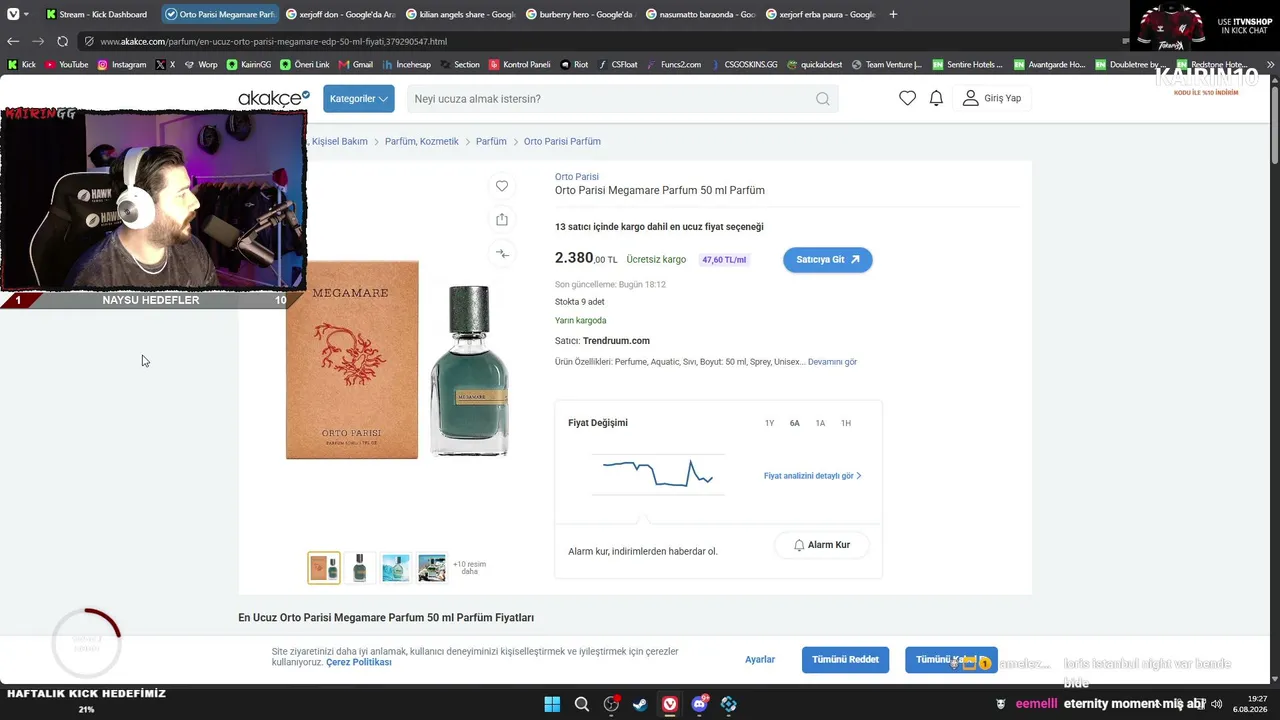1280x720 pixels.
Task: Go to the Parfüm, Kozmetik breadcrumb
Action: pos(422,142)
